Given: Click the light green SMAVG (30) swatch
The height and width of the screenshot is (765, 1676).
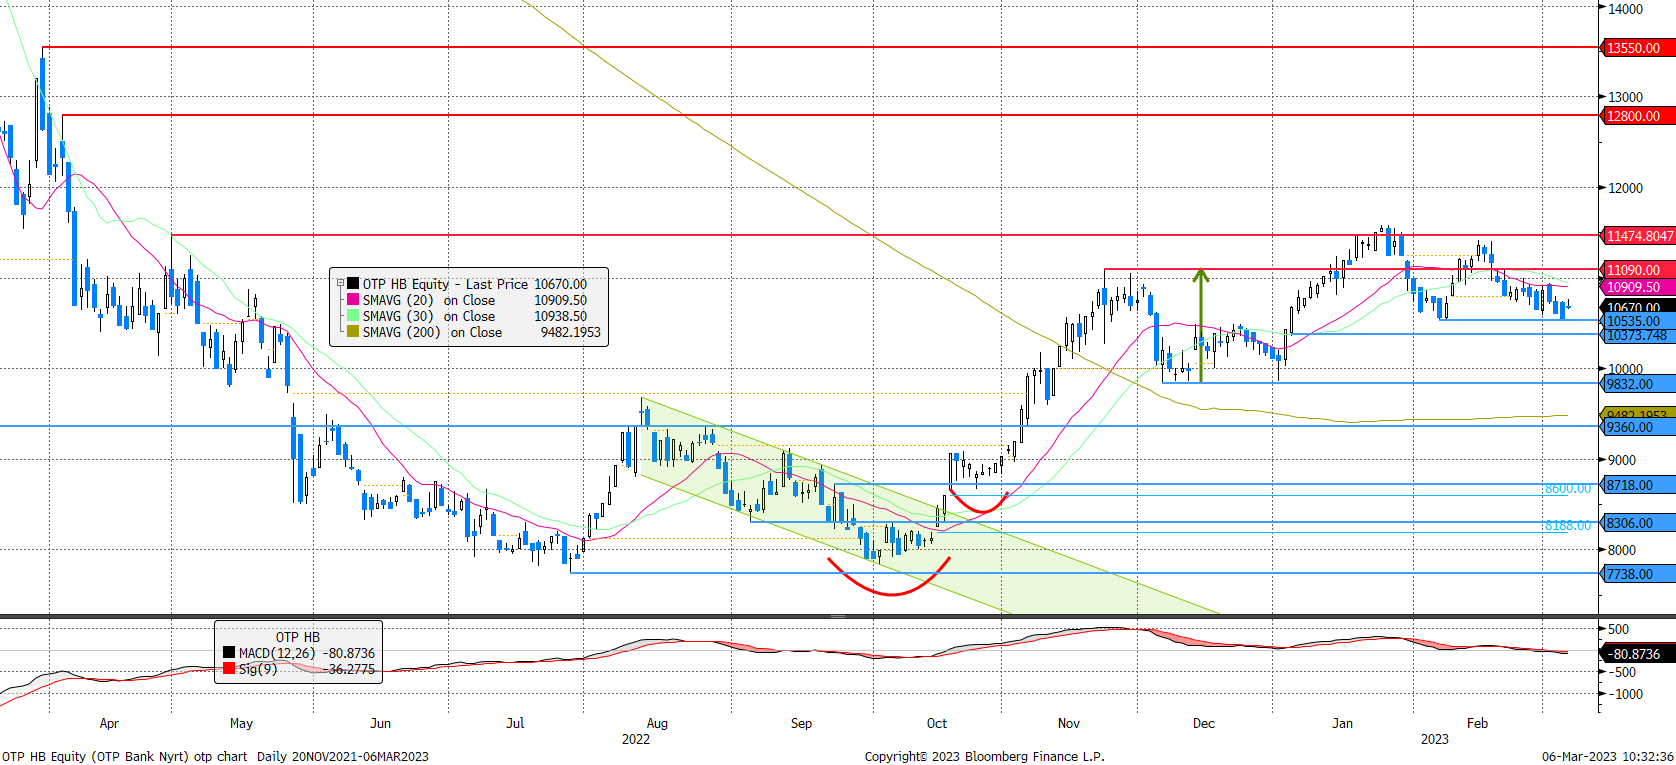Looking at the screenshot, I should [353, 316].
